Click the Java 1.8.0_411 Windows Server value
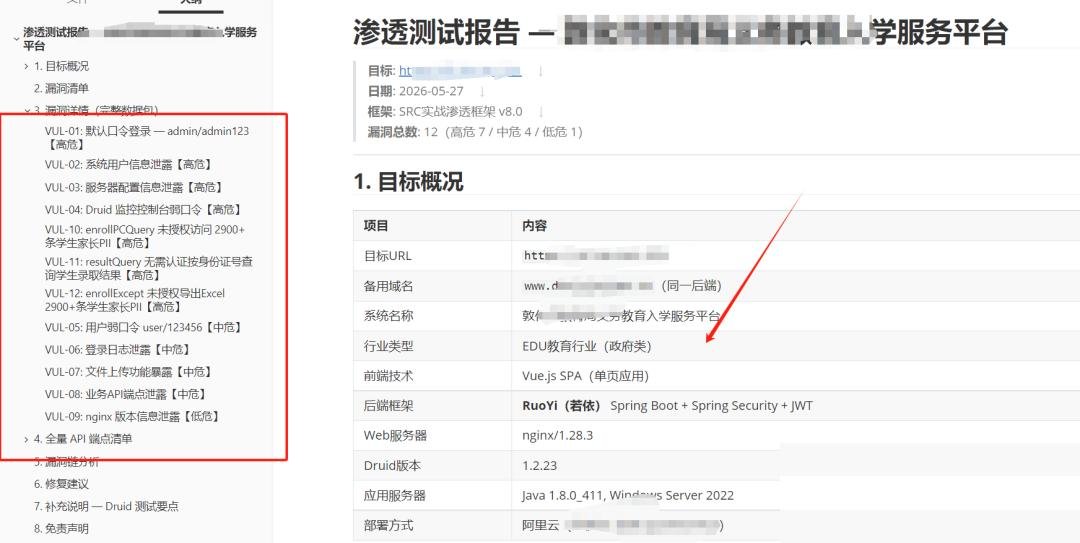 tap(628, 495)
